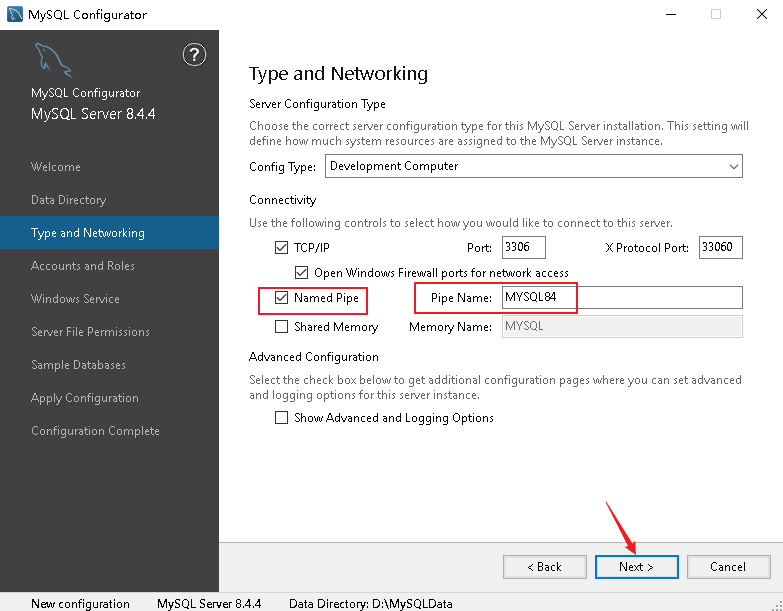Click the Next button
This screenshot has width=783, height=611.
(x=636, y=567)
